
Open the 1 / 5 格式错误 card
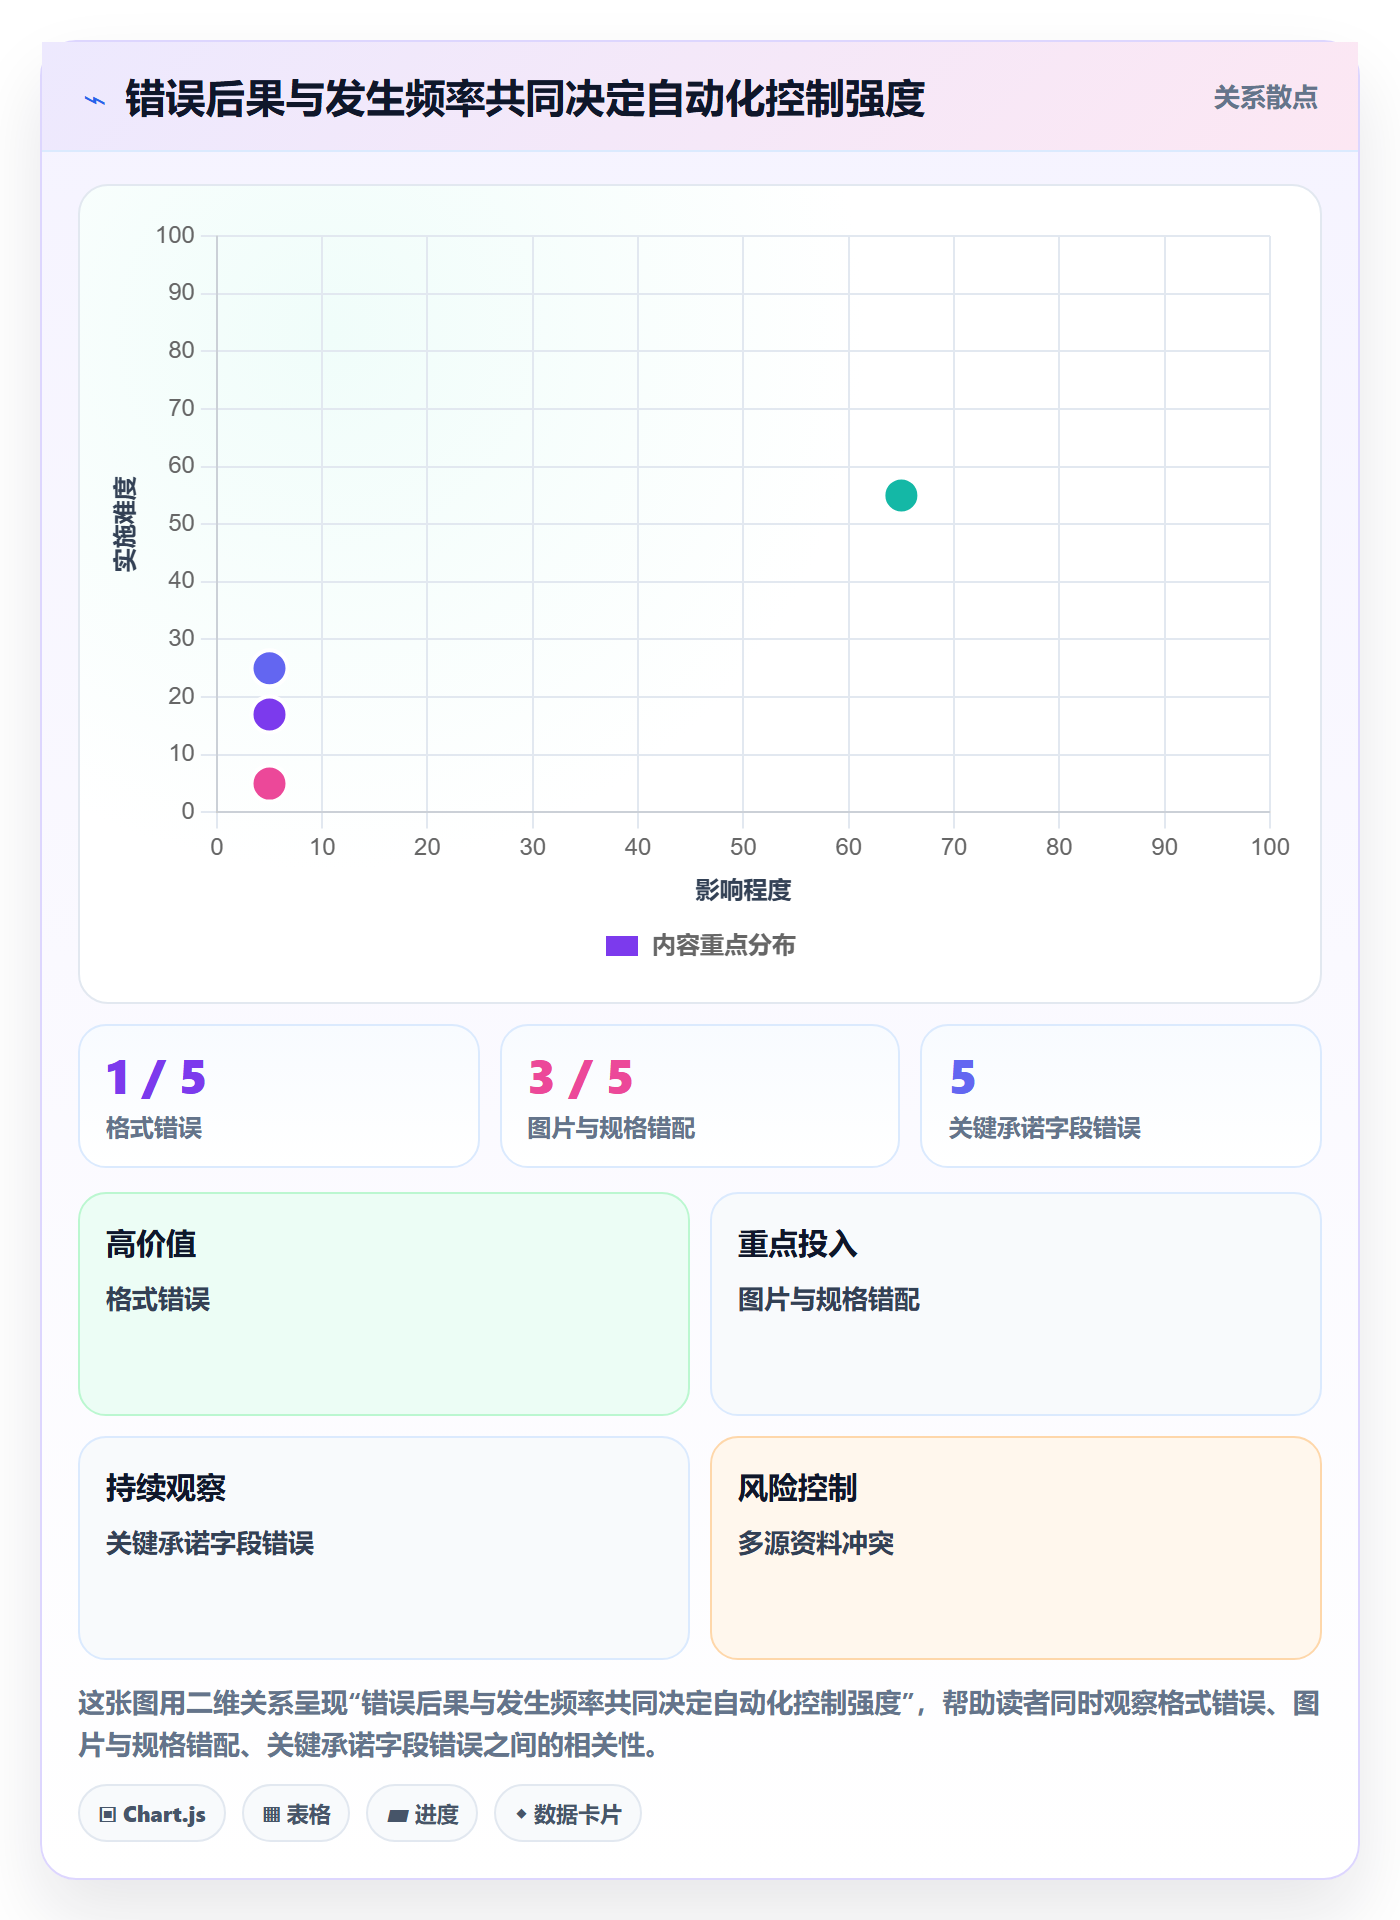click(x=279, y=1096)
